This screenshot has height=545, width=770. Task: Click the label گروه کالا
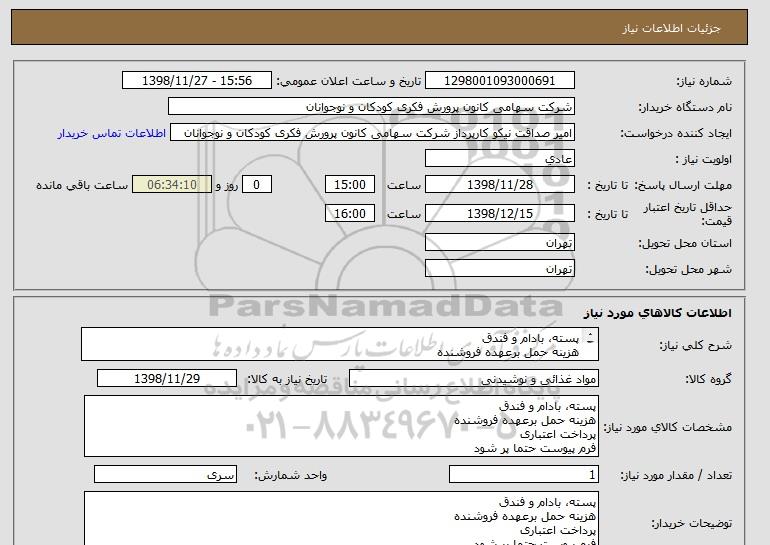pos(709,379)
